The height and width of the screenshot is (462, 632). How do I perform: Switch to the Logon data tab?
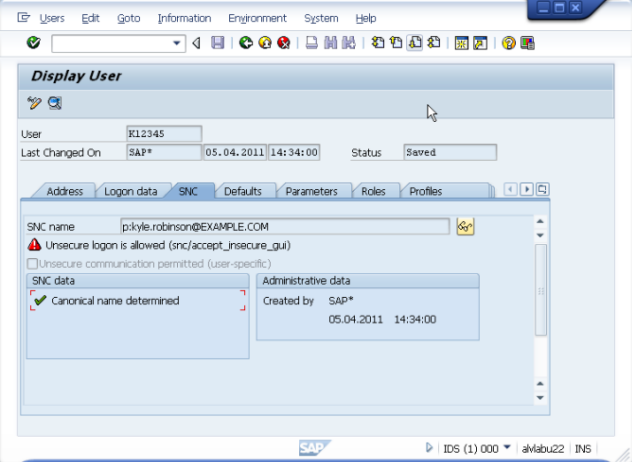coord(131,191)
